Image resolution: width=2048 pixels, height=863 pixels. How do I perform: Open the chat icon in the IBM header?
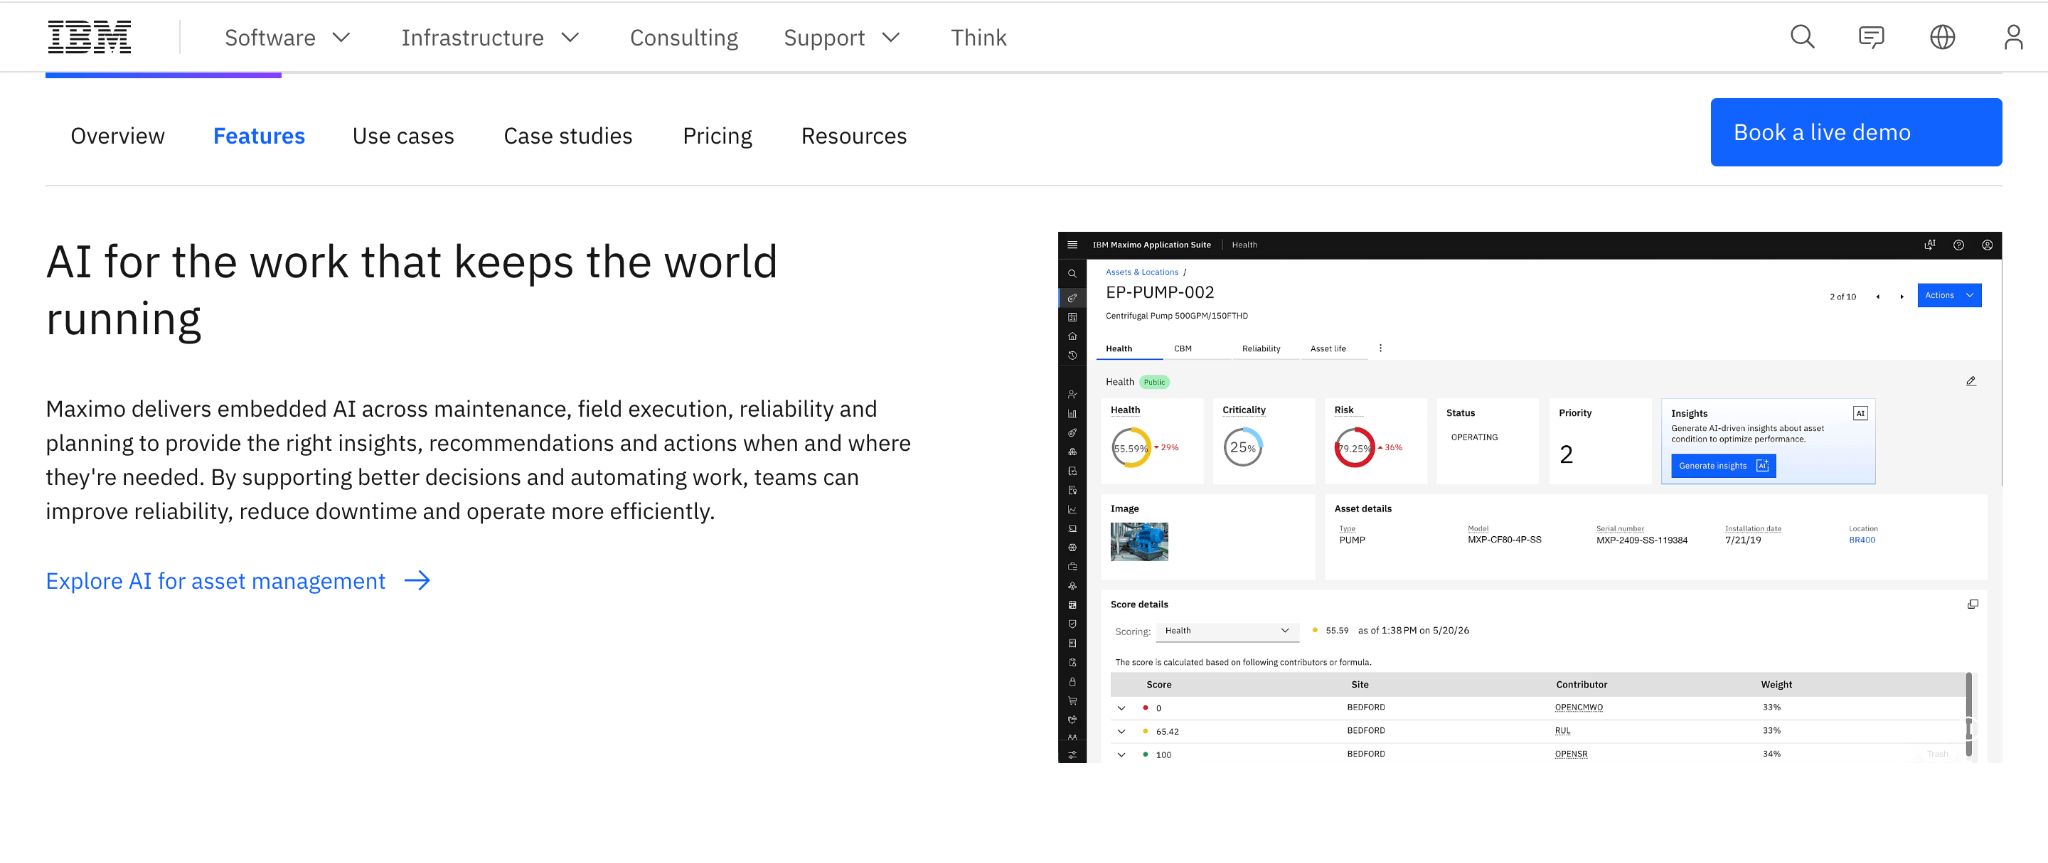tap(1871, 37)
